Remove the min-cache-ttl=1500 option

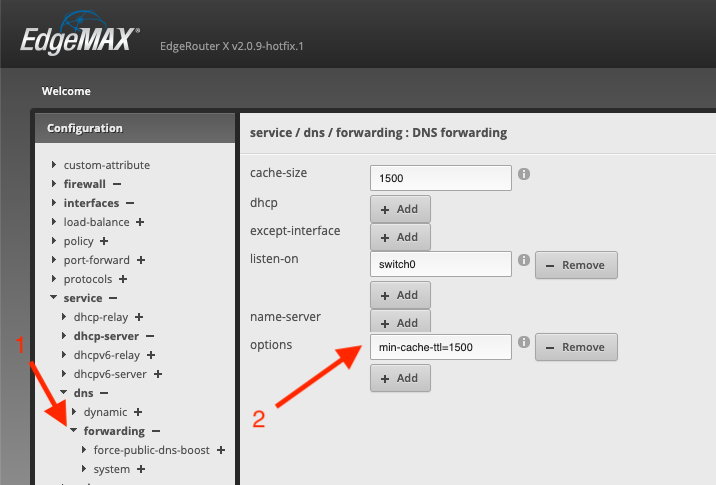point(577,347)
